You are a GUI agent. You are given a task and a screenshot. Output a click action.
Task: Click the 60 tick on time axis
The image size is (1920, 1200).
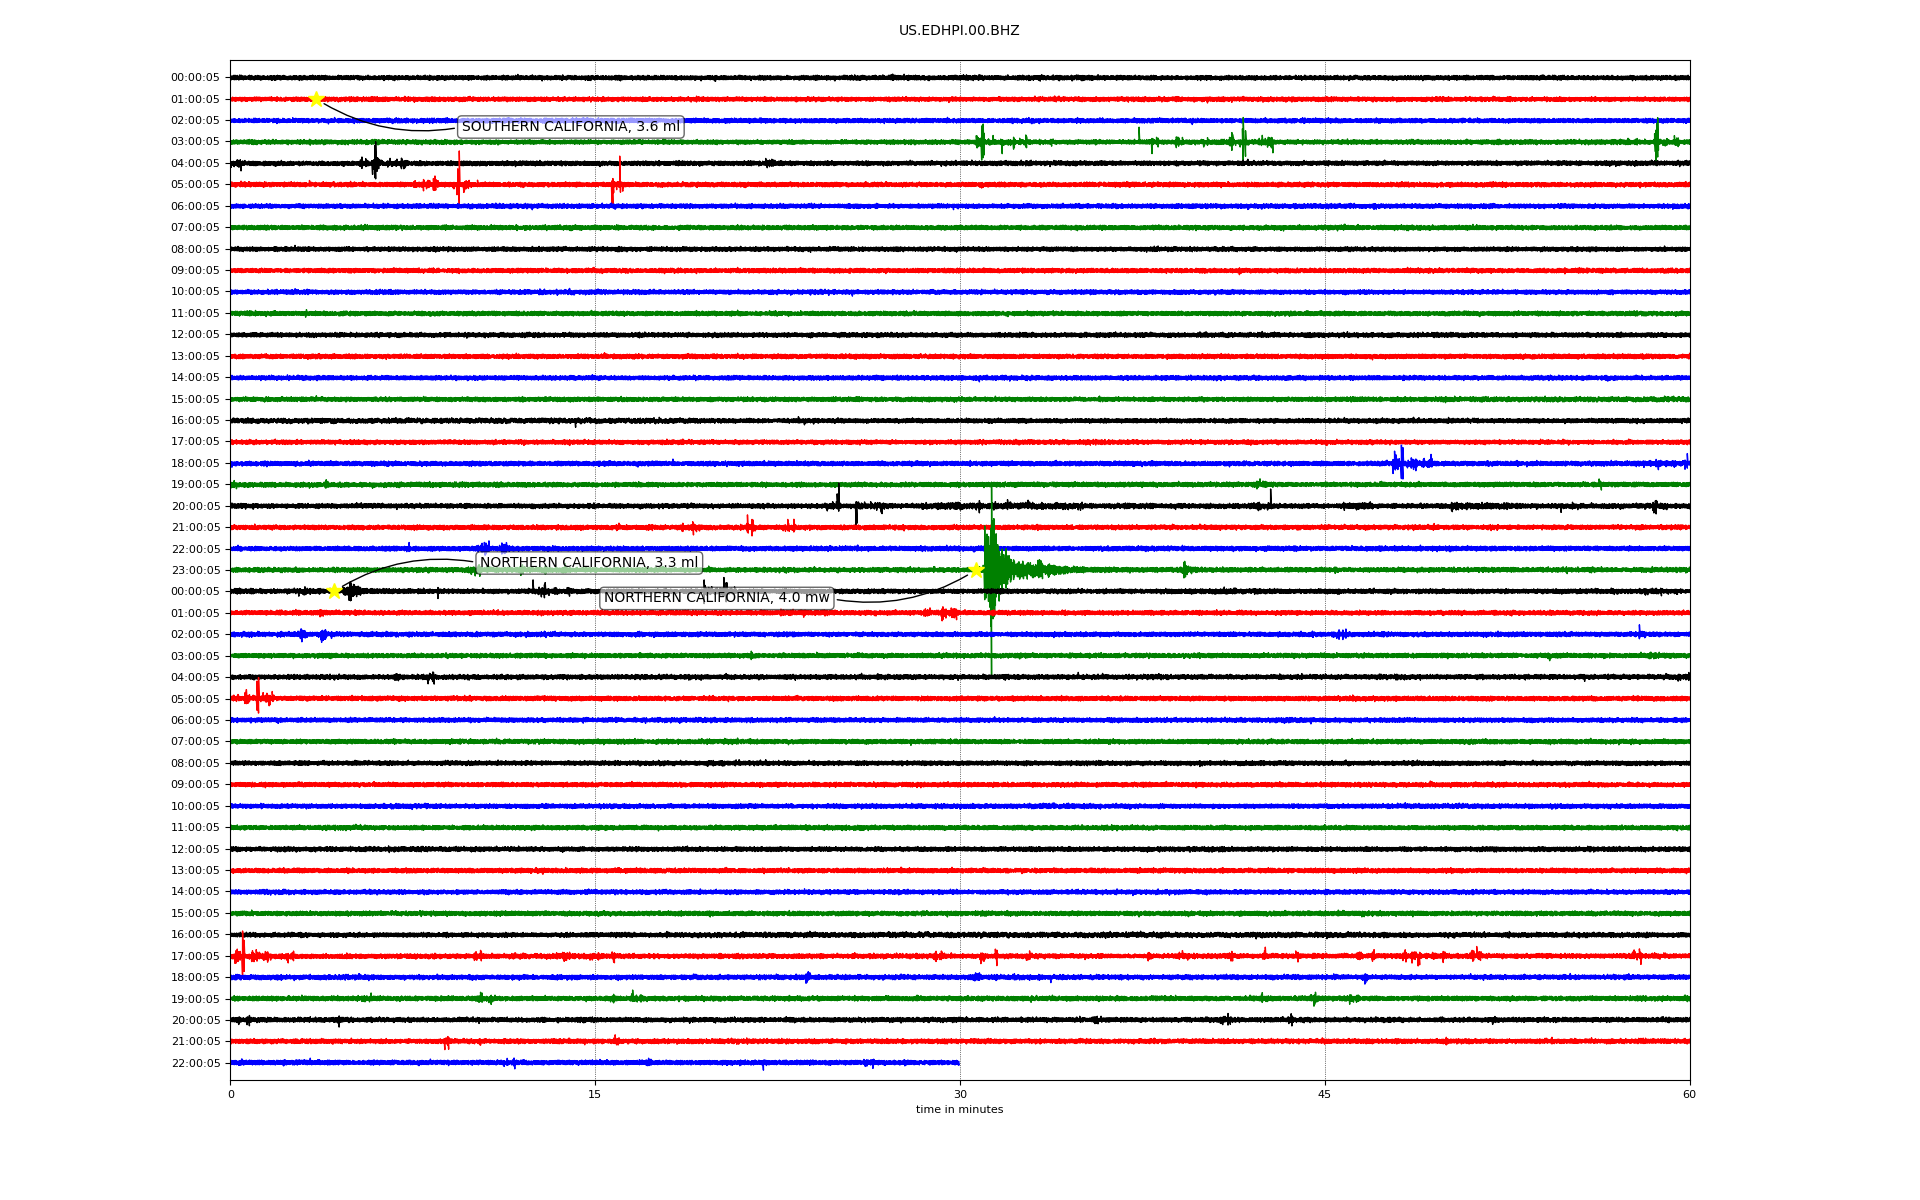click(1689, 1094)
